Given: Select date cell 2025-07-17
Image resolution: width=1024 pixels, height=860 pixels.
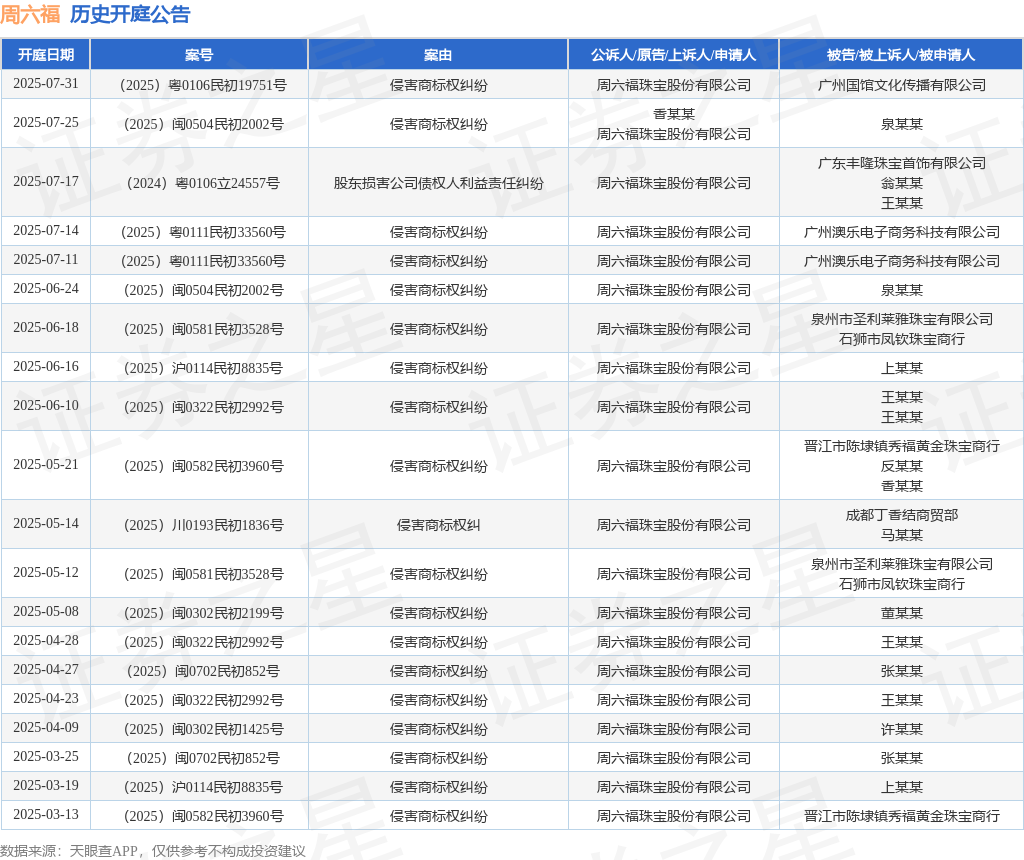Looking at the screenshot, I should coord(46,182).
